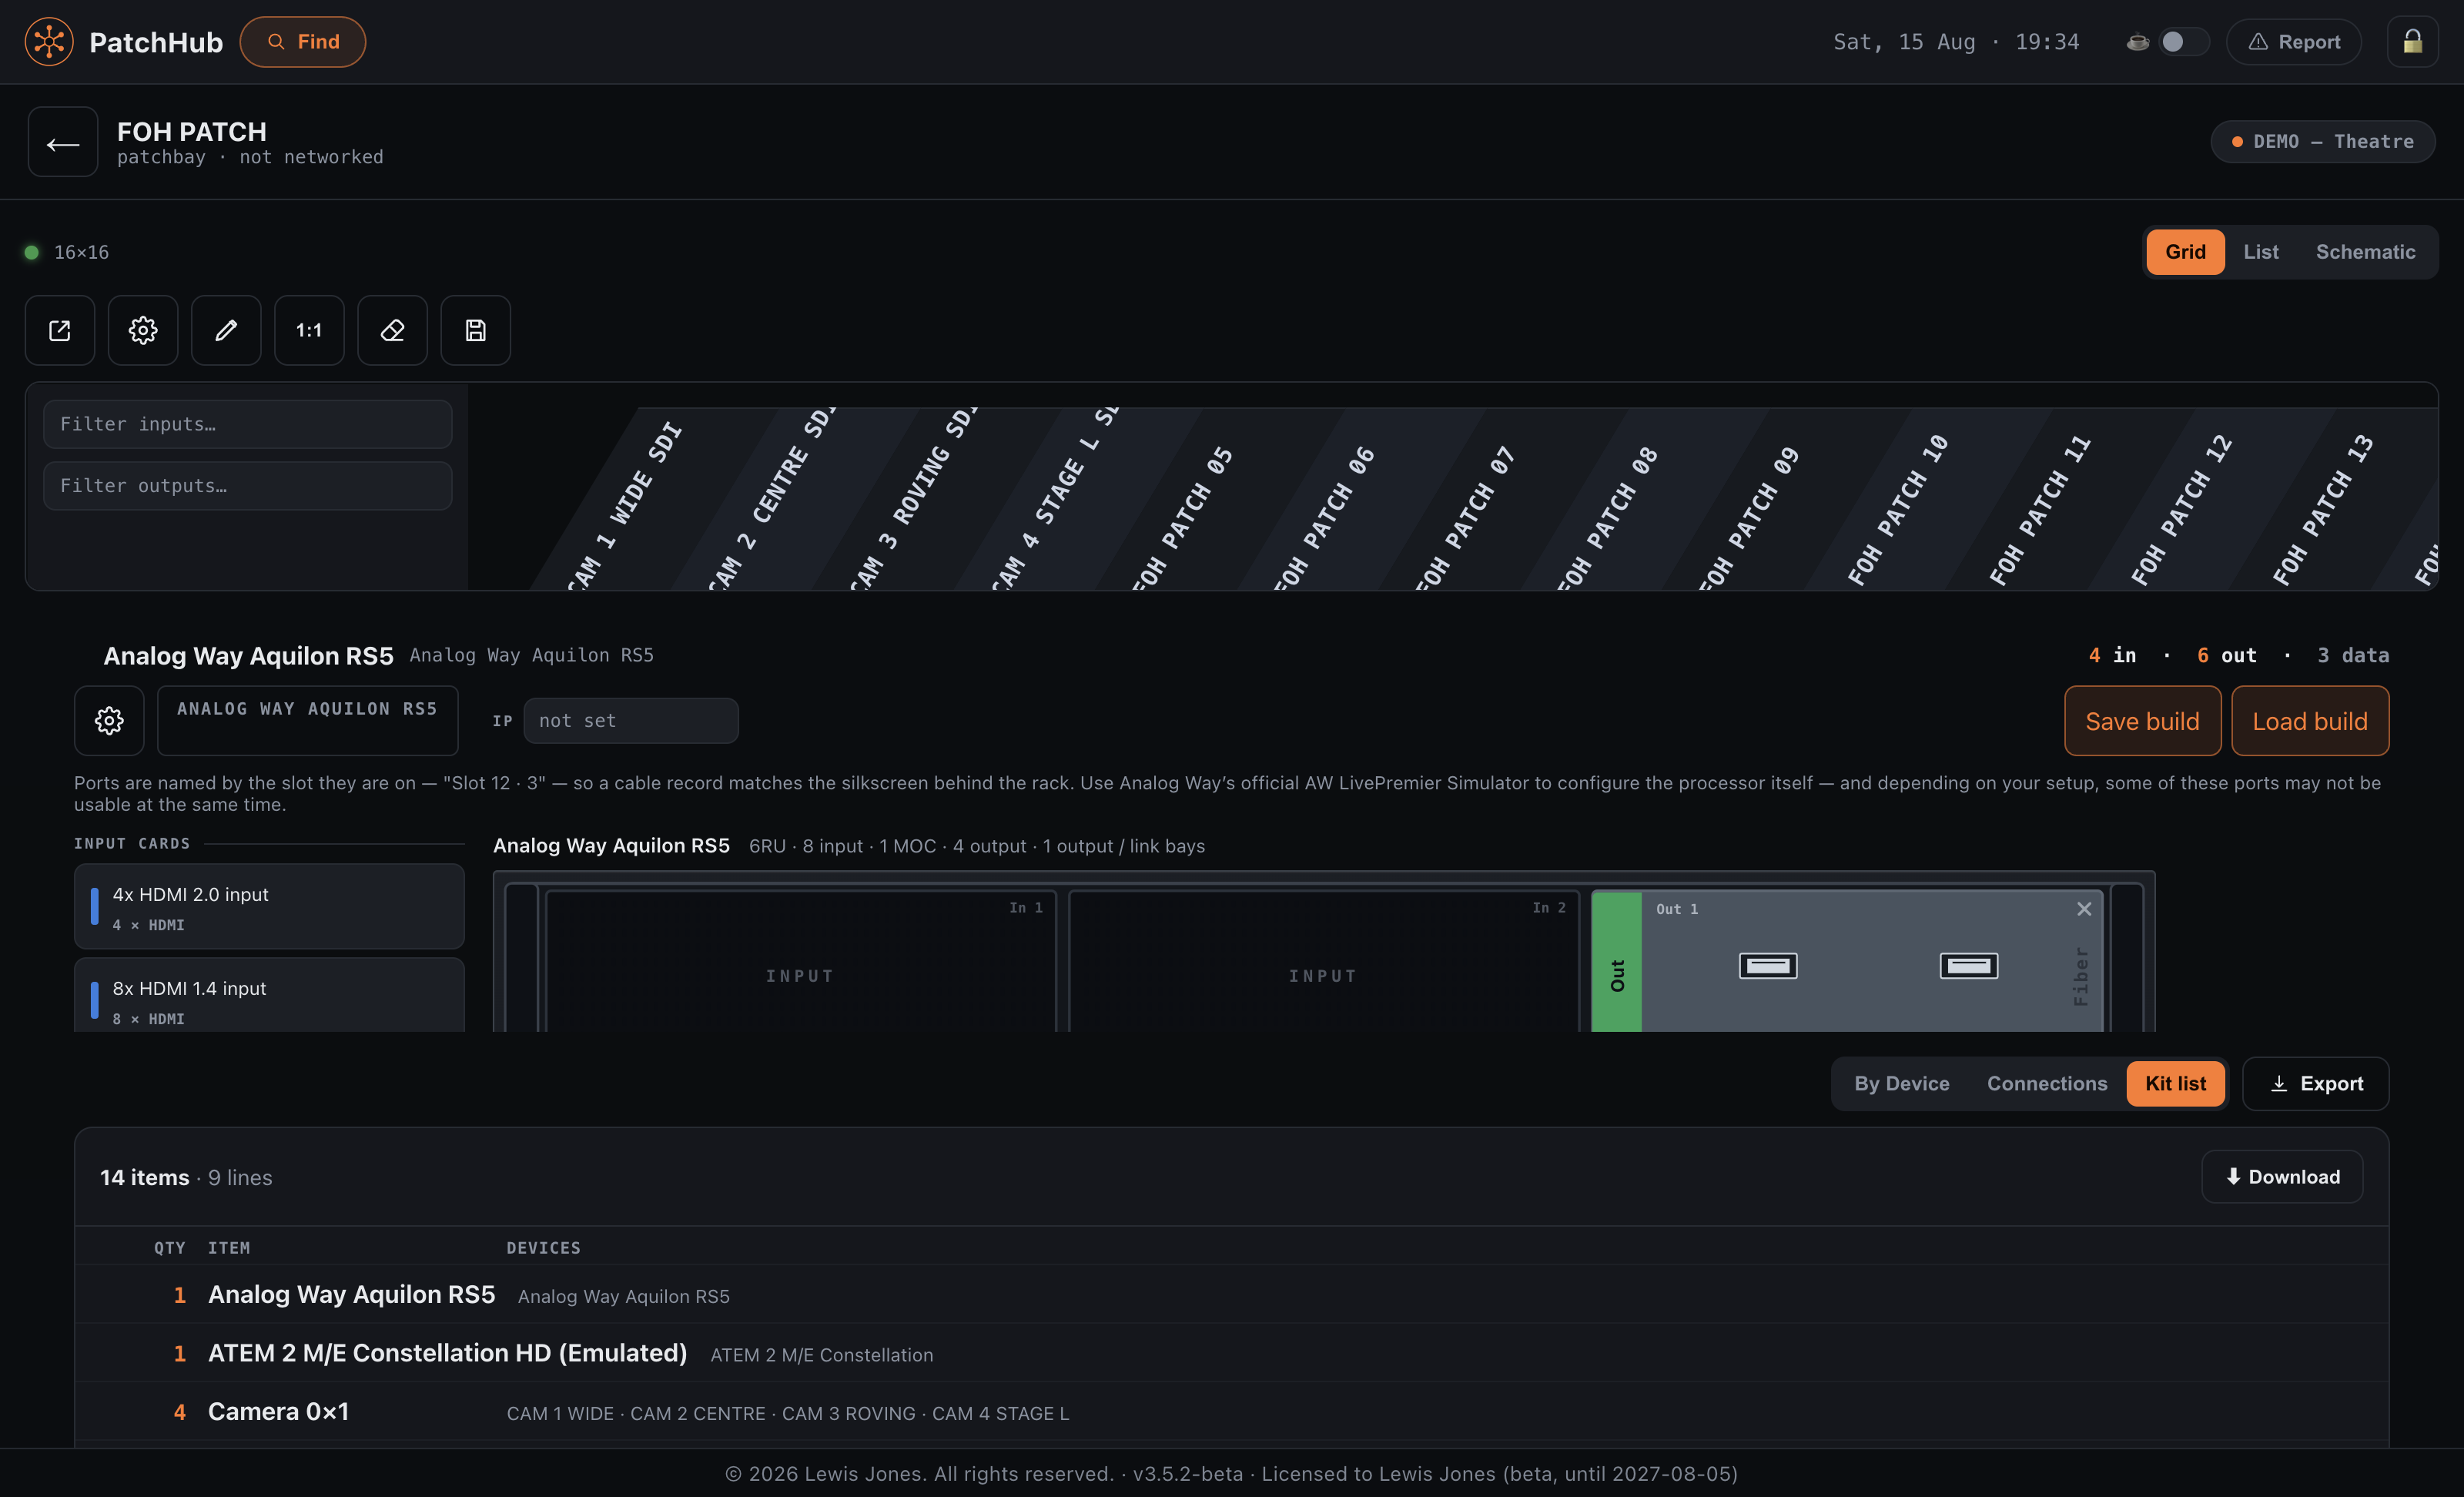Viewport: 2464px width, 1497px height.
Task: Click the second HDMI port on Out 1
Action: [1969, 966]
